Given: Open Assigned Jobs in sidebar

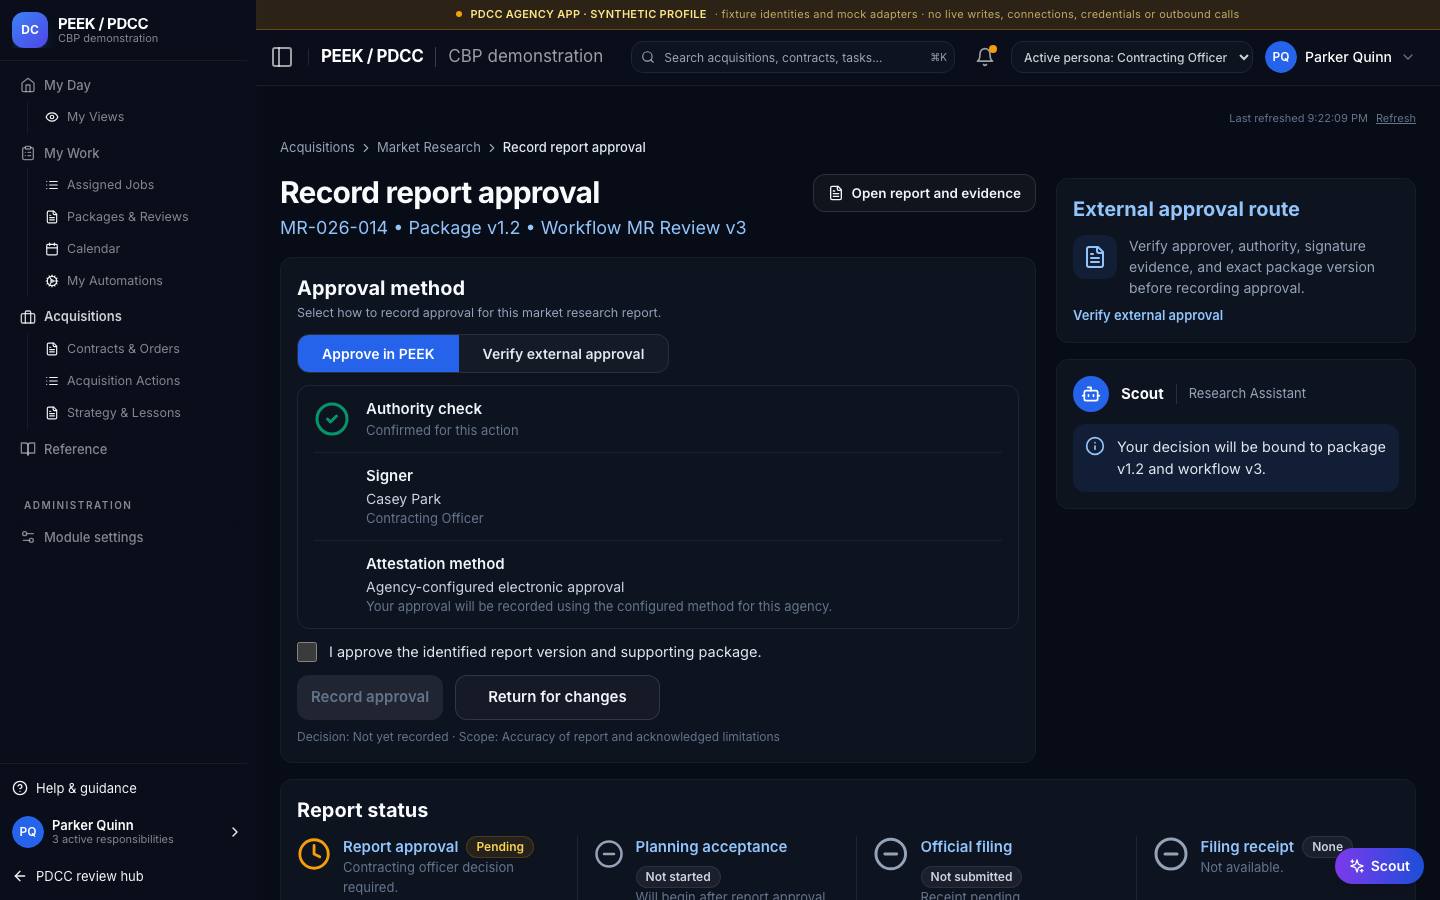Looking at the screenshot, I should pyautogui.click(x=110, y=185).
